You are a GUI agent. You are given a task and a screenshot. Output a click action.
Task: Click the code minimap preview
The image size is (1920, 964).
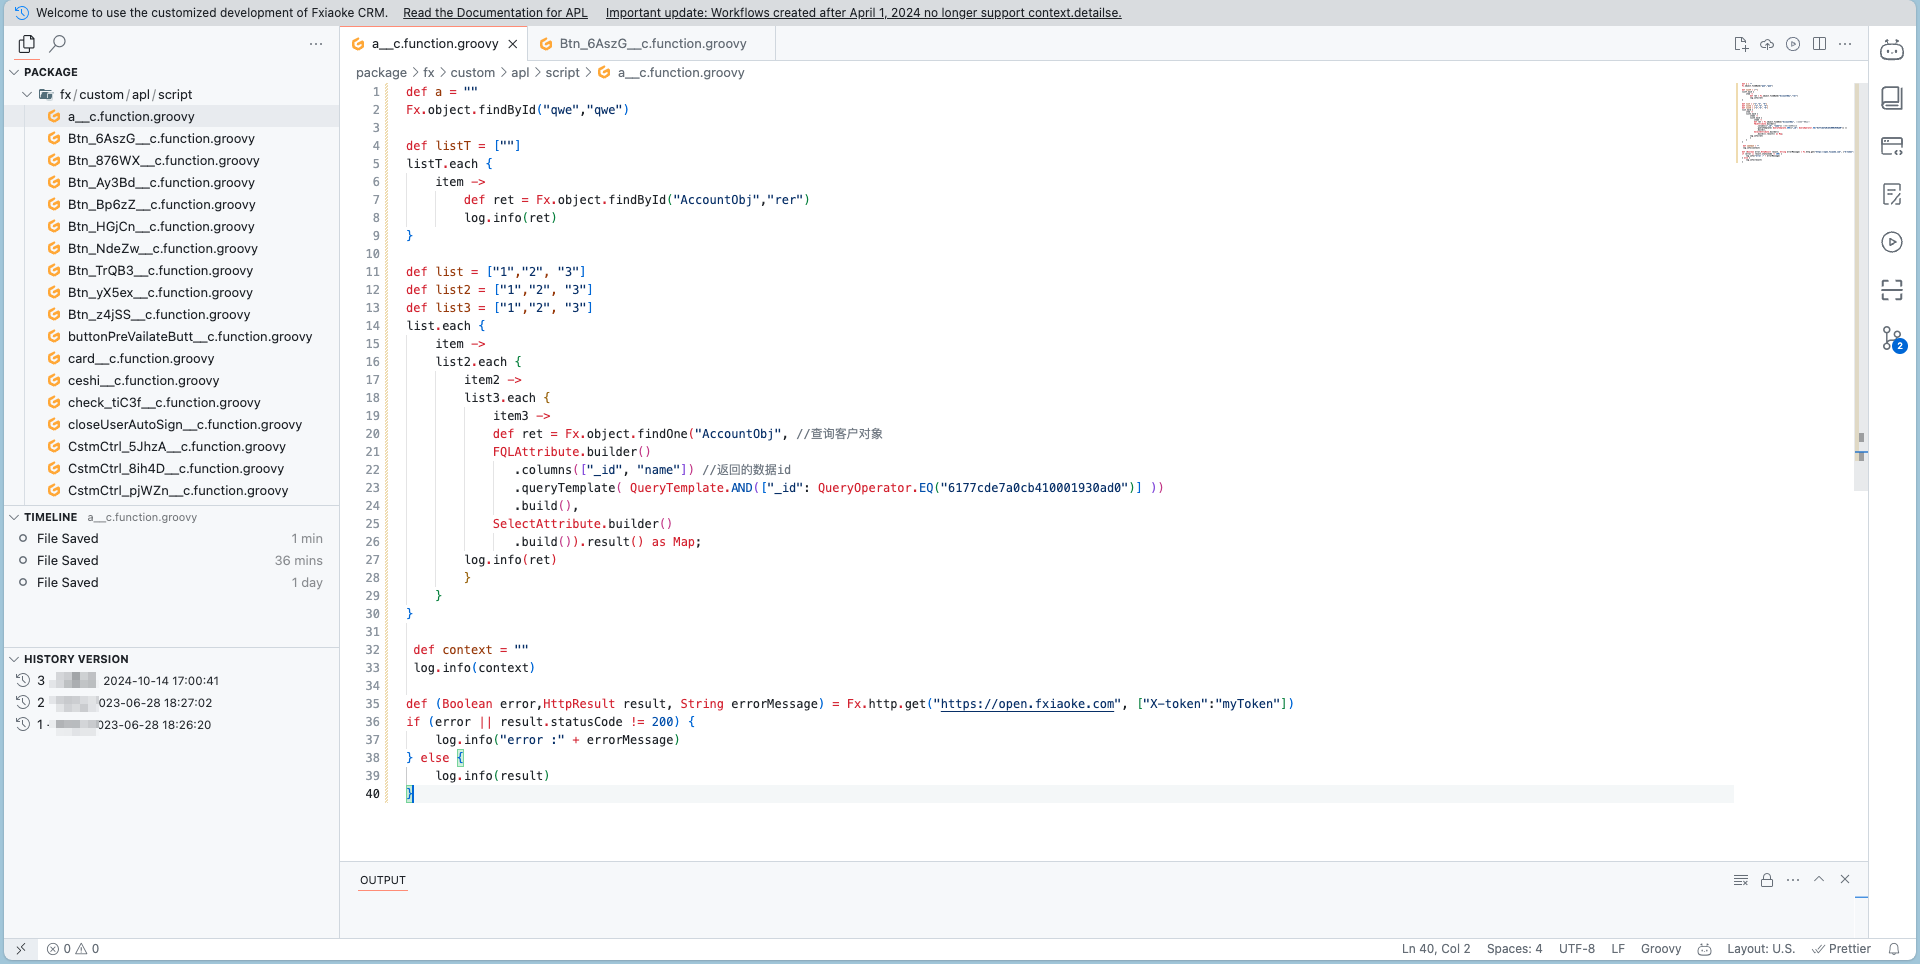coord(1794,122)
